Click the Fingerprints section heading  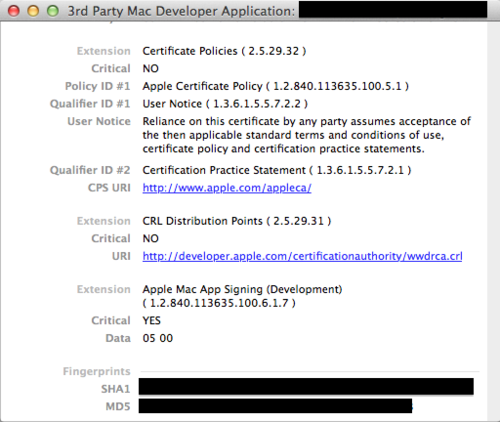tap(97, 371)
